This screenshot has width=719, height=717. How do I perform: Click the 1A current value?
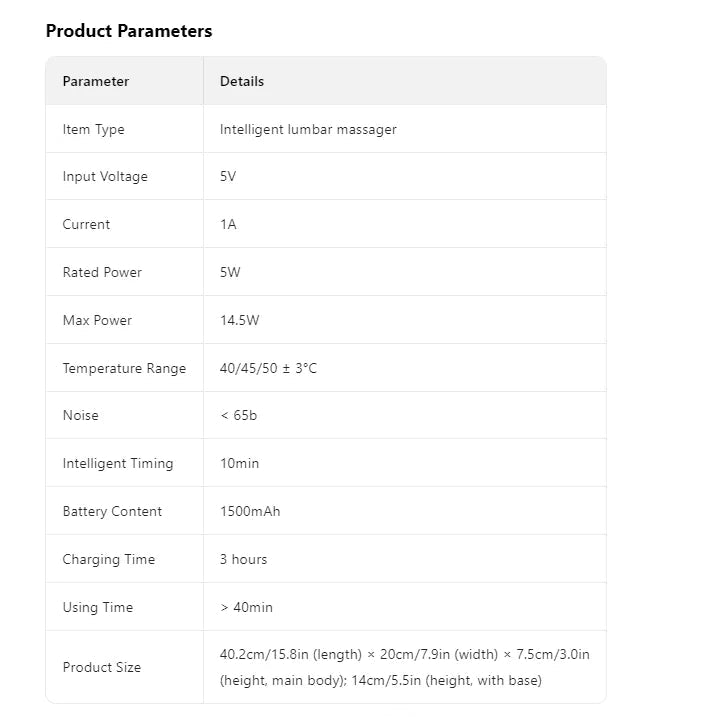click(229, 224)
